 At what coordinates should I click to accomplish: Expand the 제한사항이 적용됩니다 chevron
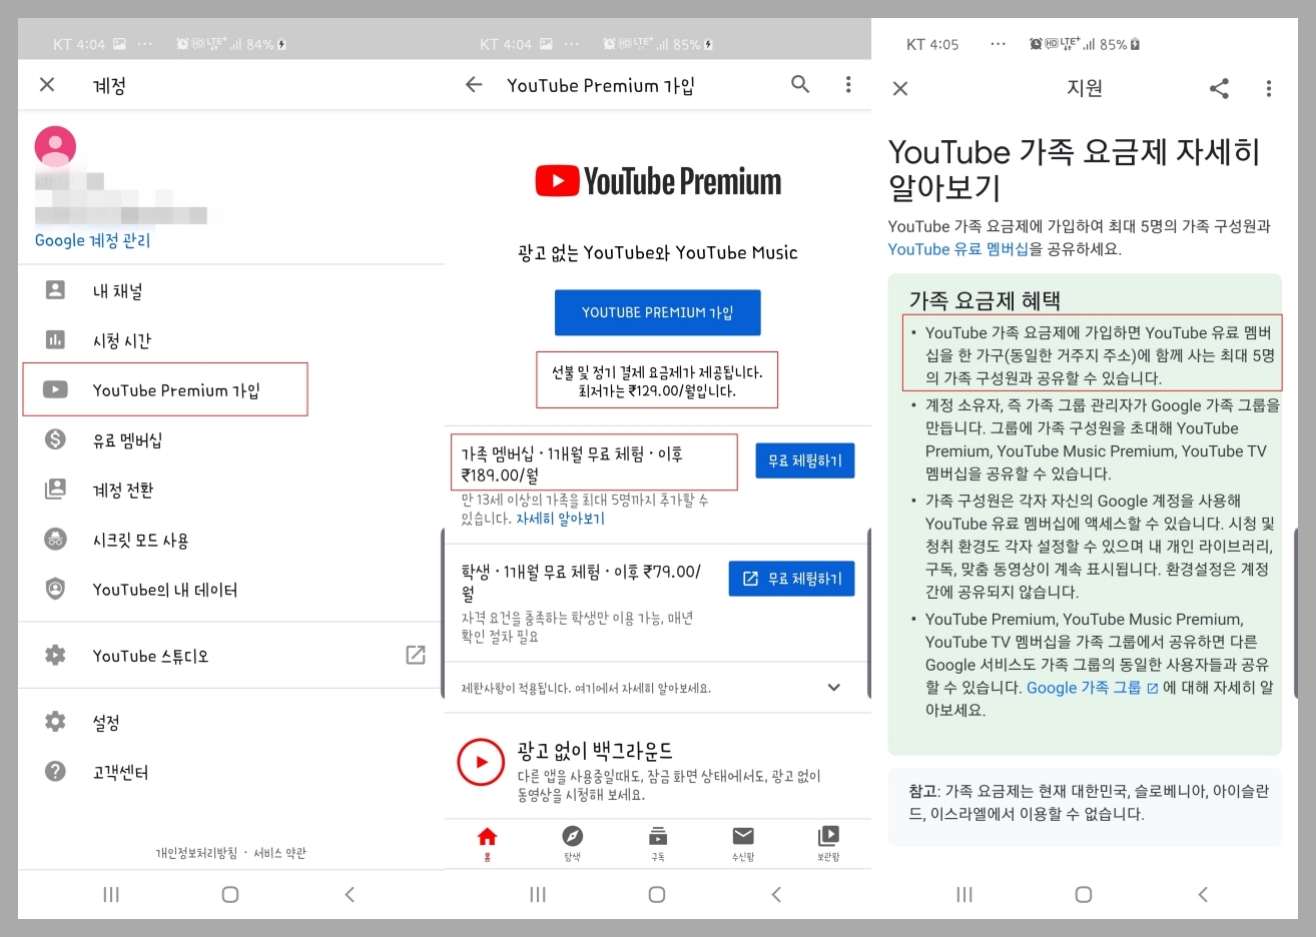pos(834,687)
